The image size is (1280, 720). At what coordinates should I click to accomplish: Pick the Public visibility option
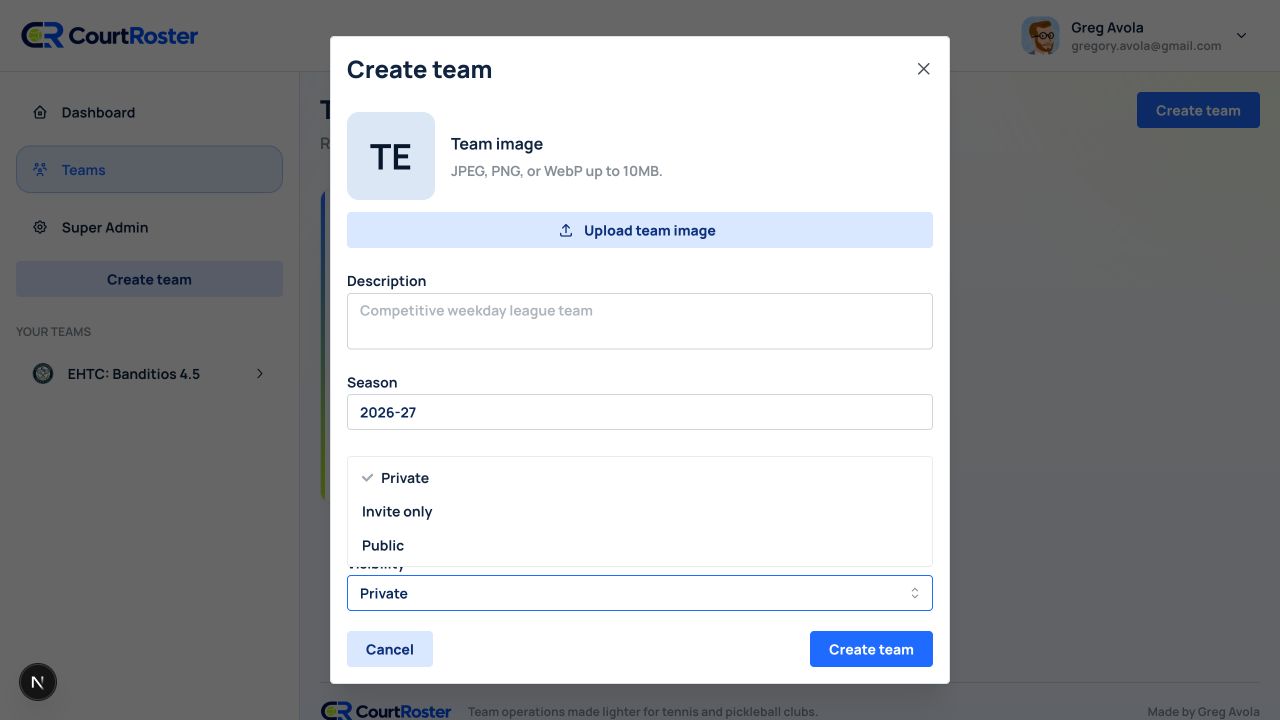pyautogui.click(x=640, y=546)
